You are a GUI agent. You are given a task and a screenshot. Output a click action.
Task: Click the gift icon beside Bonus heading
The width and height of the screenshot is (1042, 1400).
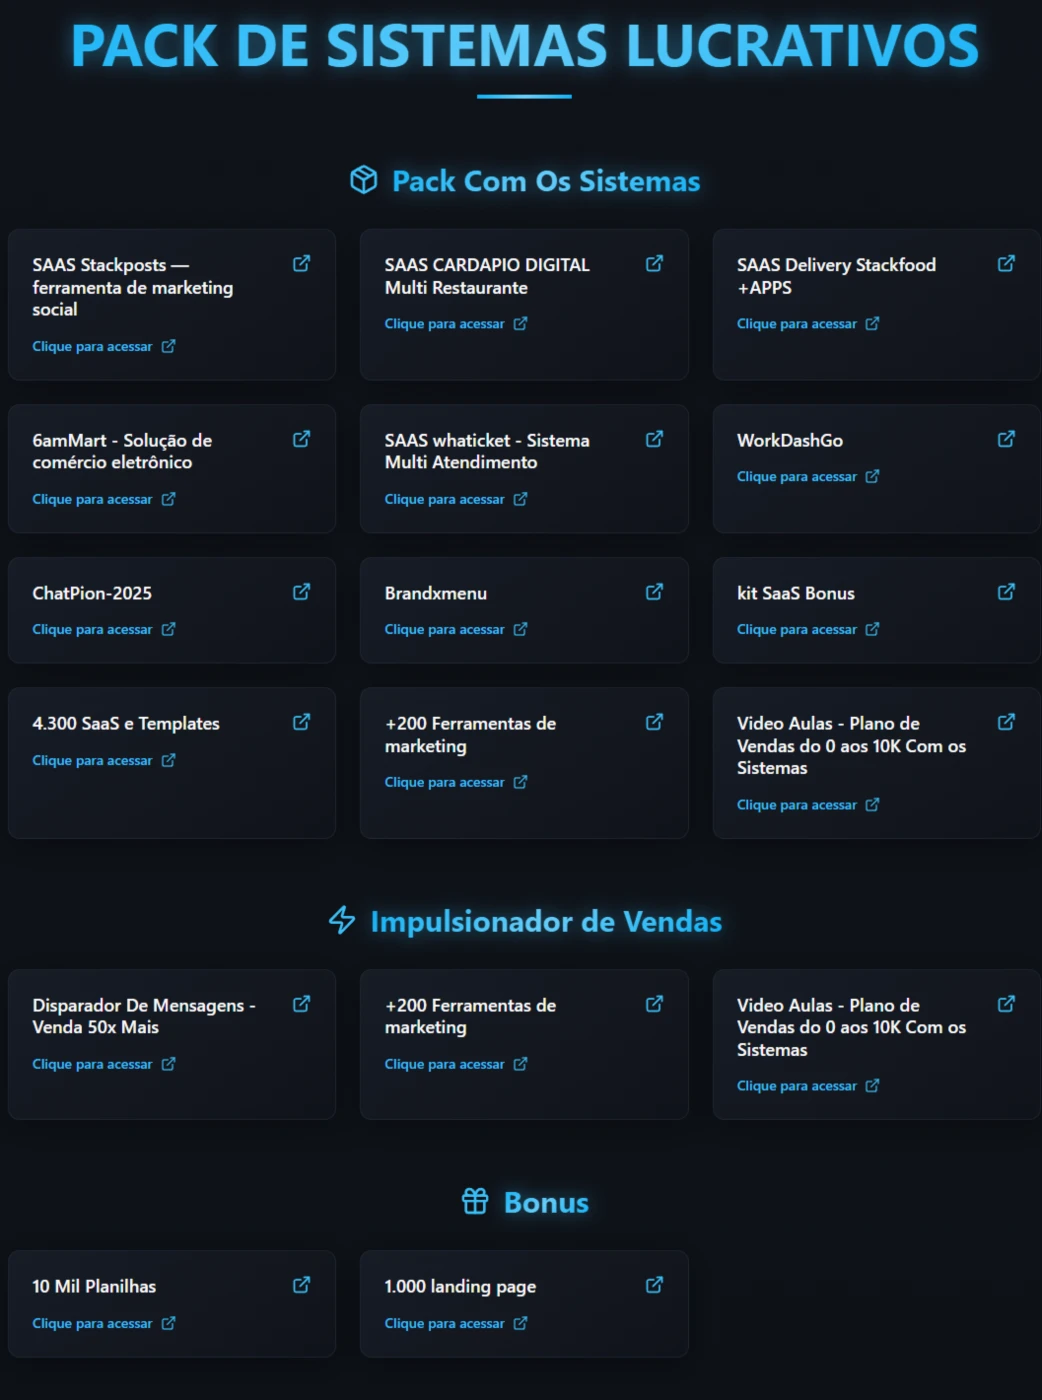pyautogui.click(x=475, y=1201)
